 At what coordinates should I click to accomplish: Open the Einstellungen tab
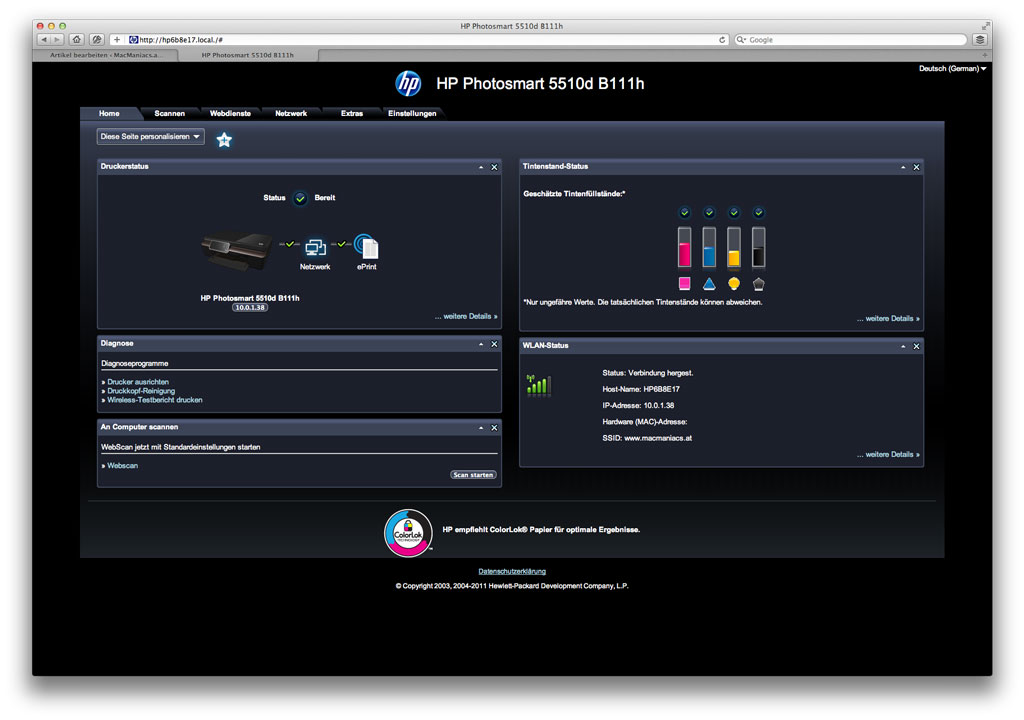point(412,114)
